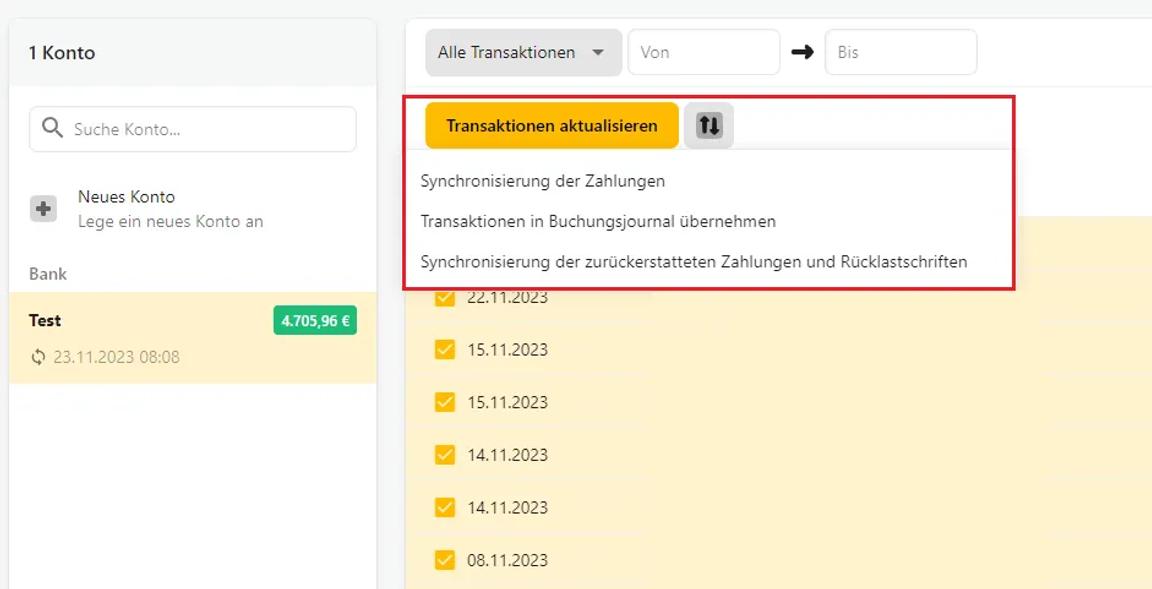Click the Lege ein neues Konto an text
1152x589 pixels.
[x=170, y=221]
